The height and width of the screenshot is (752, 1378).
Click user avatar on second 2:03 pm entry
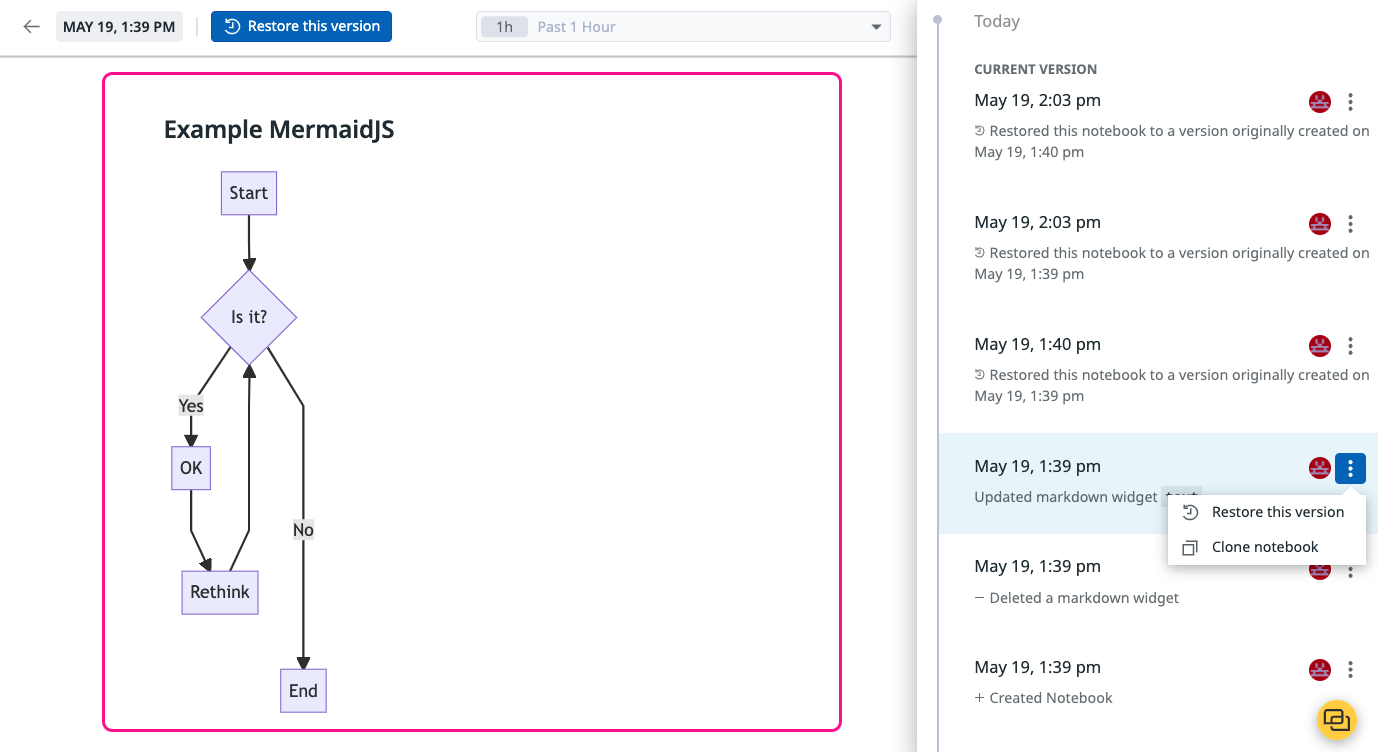pos(1320,223)
